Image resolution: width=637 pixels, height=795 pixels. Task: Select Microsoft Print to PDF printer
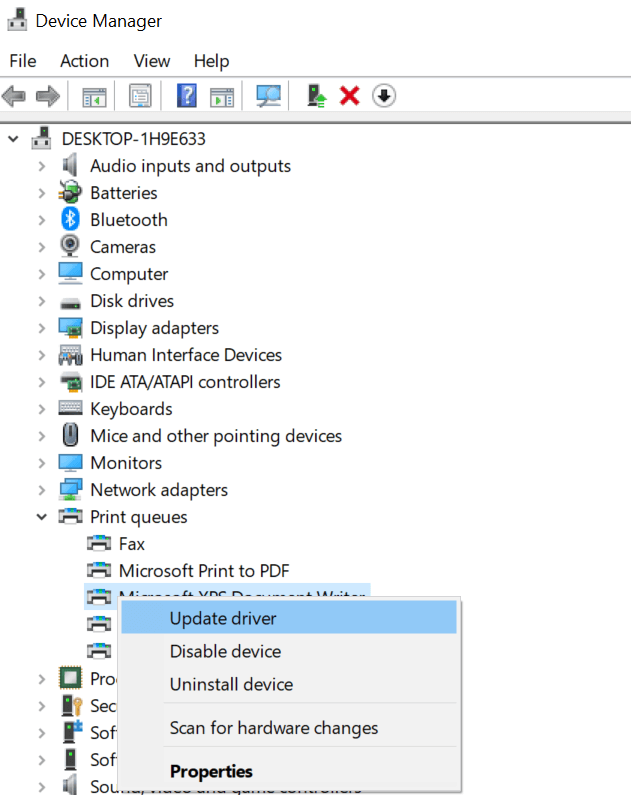pos(203,571)
